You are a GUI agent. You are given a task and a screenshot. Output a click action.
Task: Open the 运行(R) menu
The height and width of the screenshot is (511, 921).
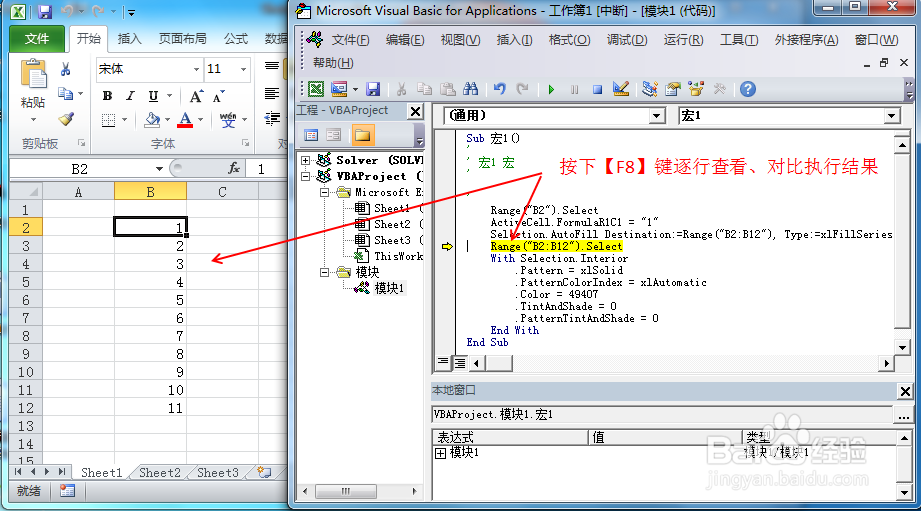pos(683,39)
